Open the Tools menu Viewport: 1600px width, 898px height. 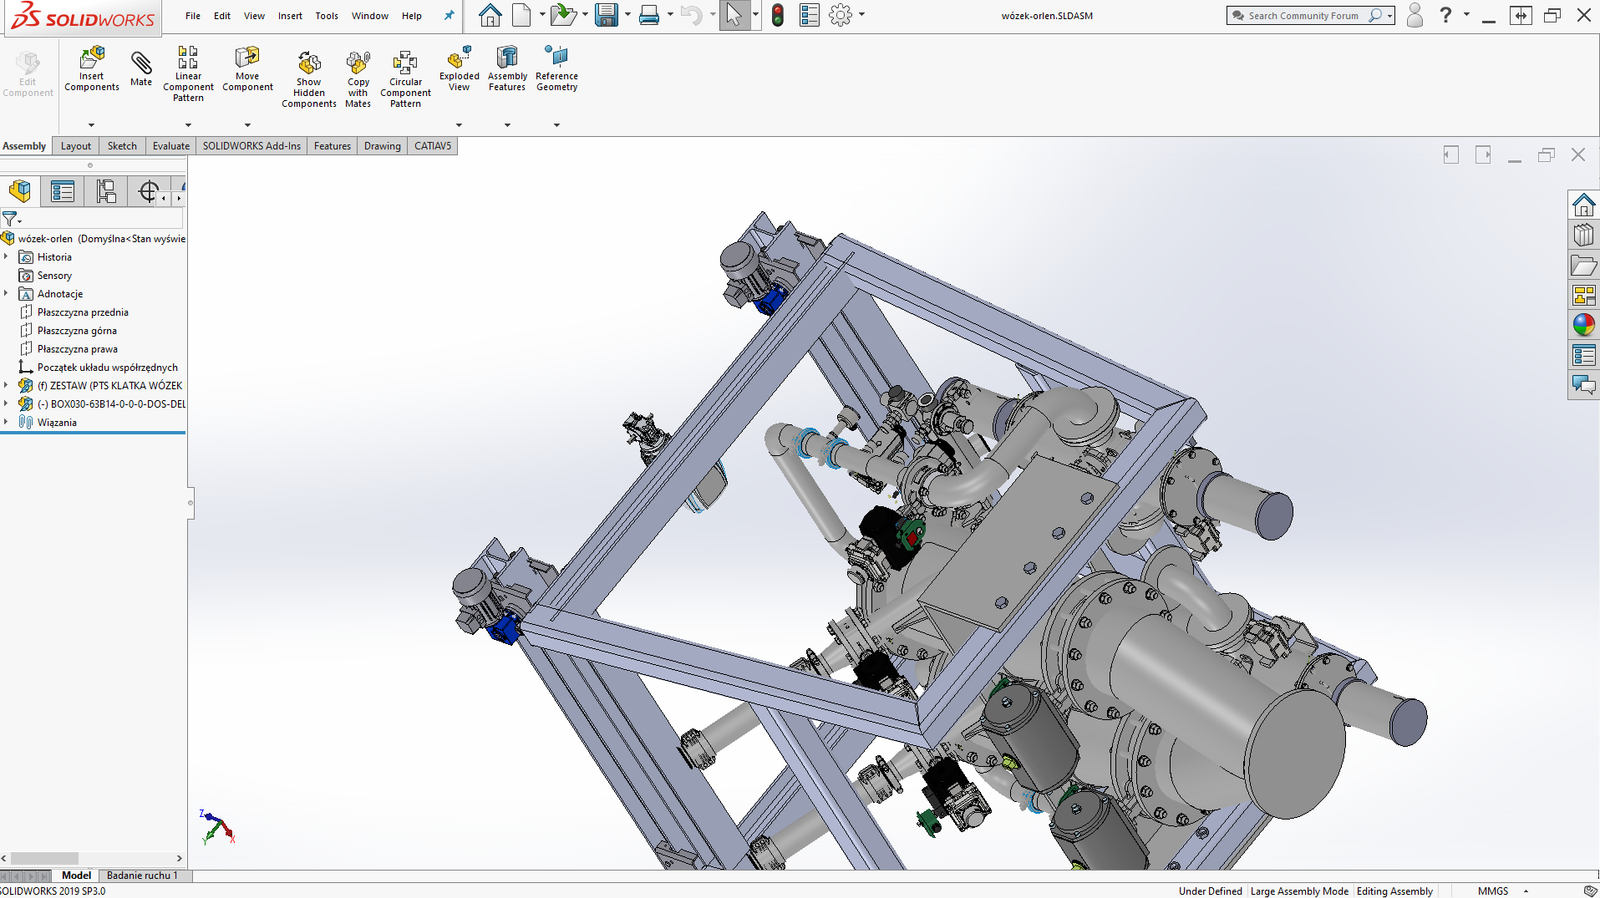click(327, 16)
